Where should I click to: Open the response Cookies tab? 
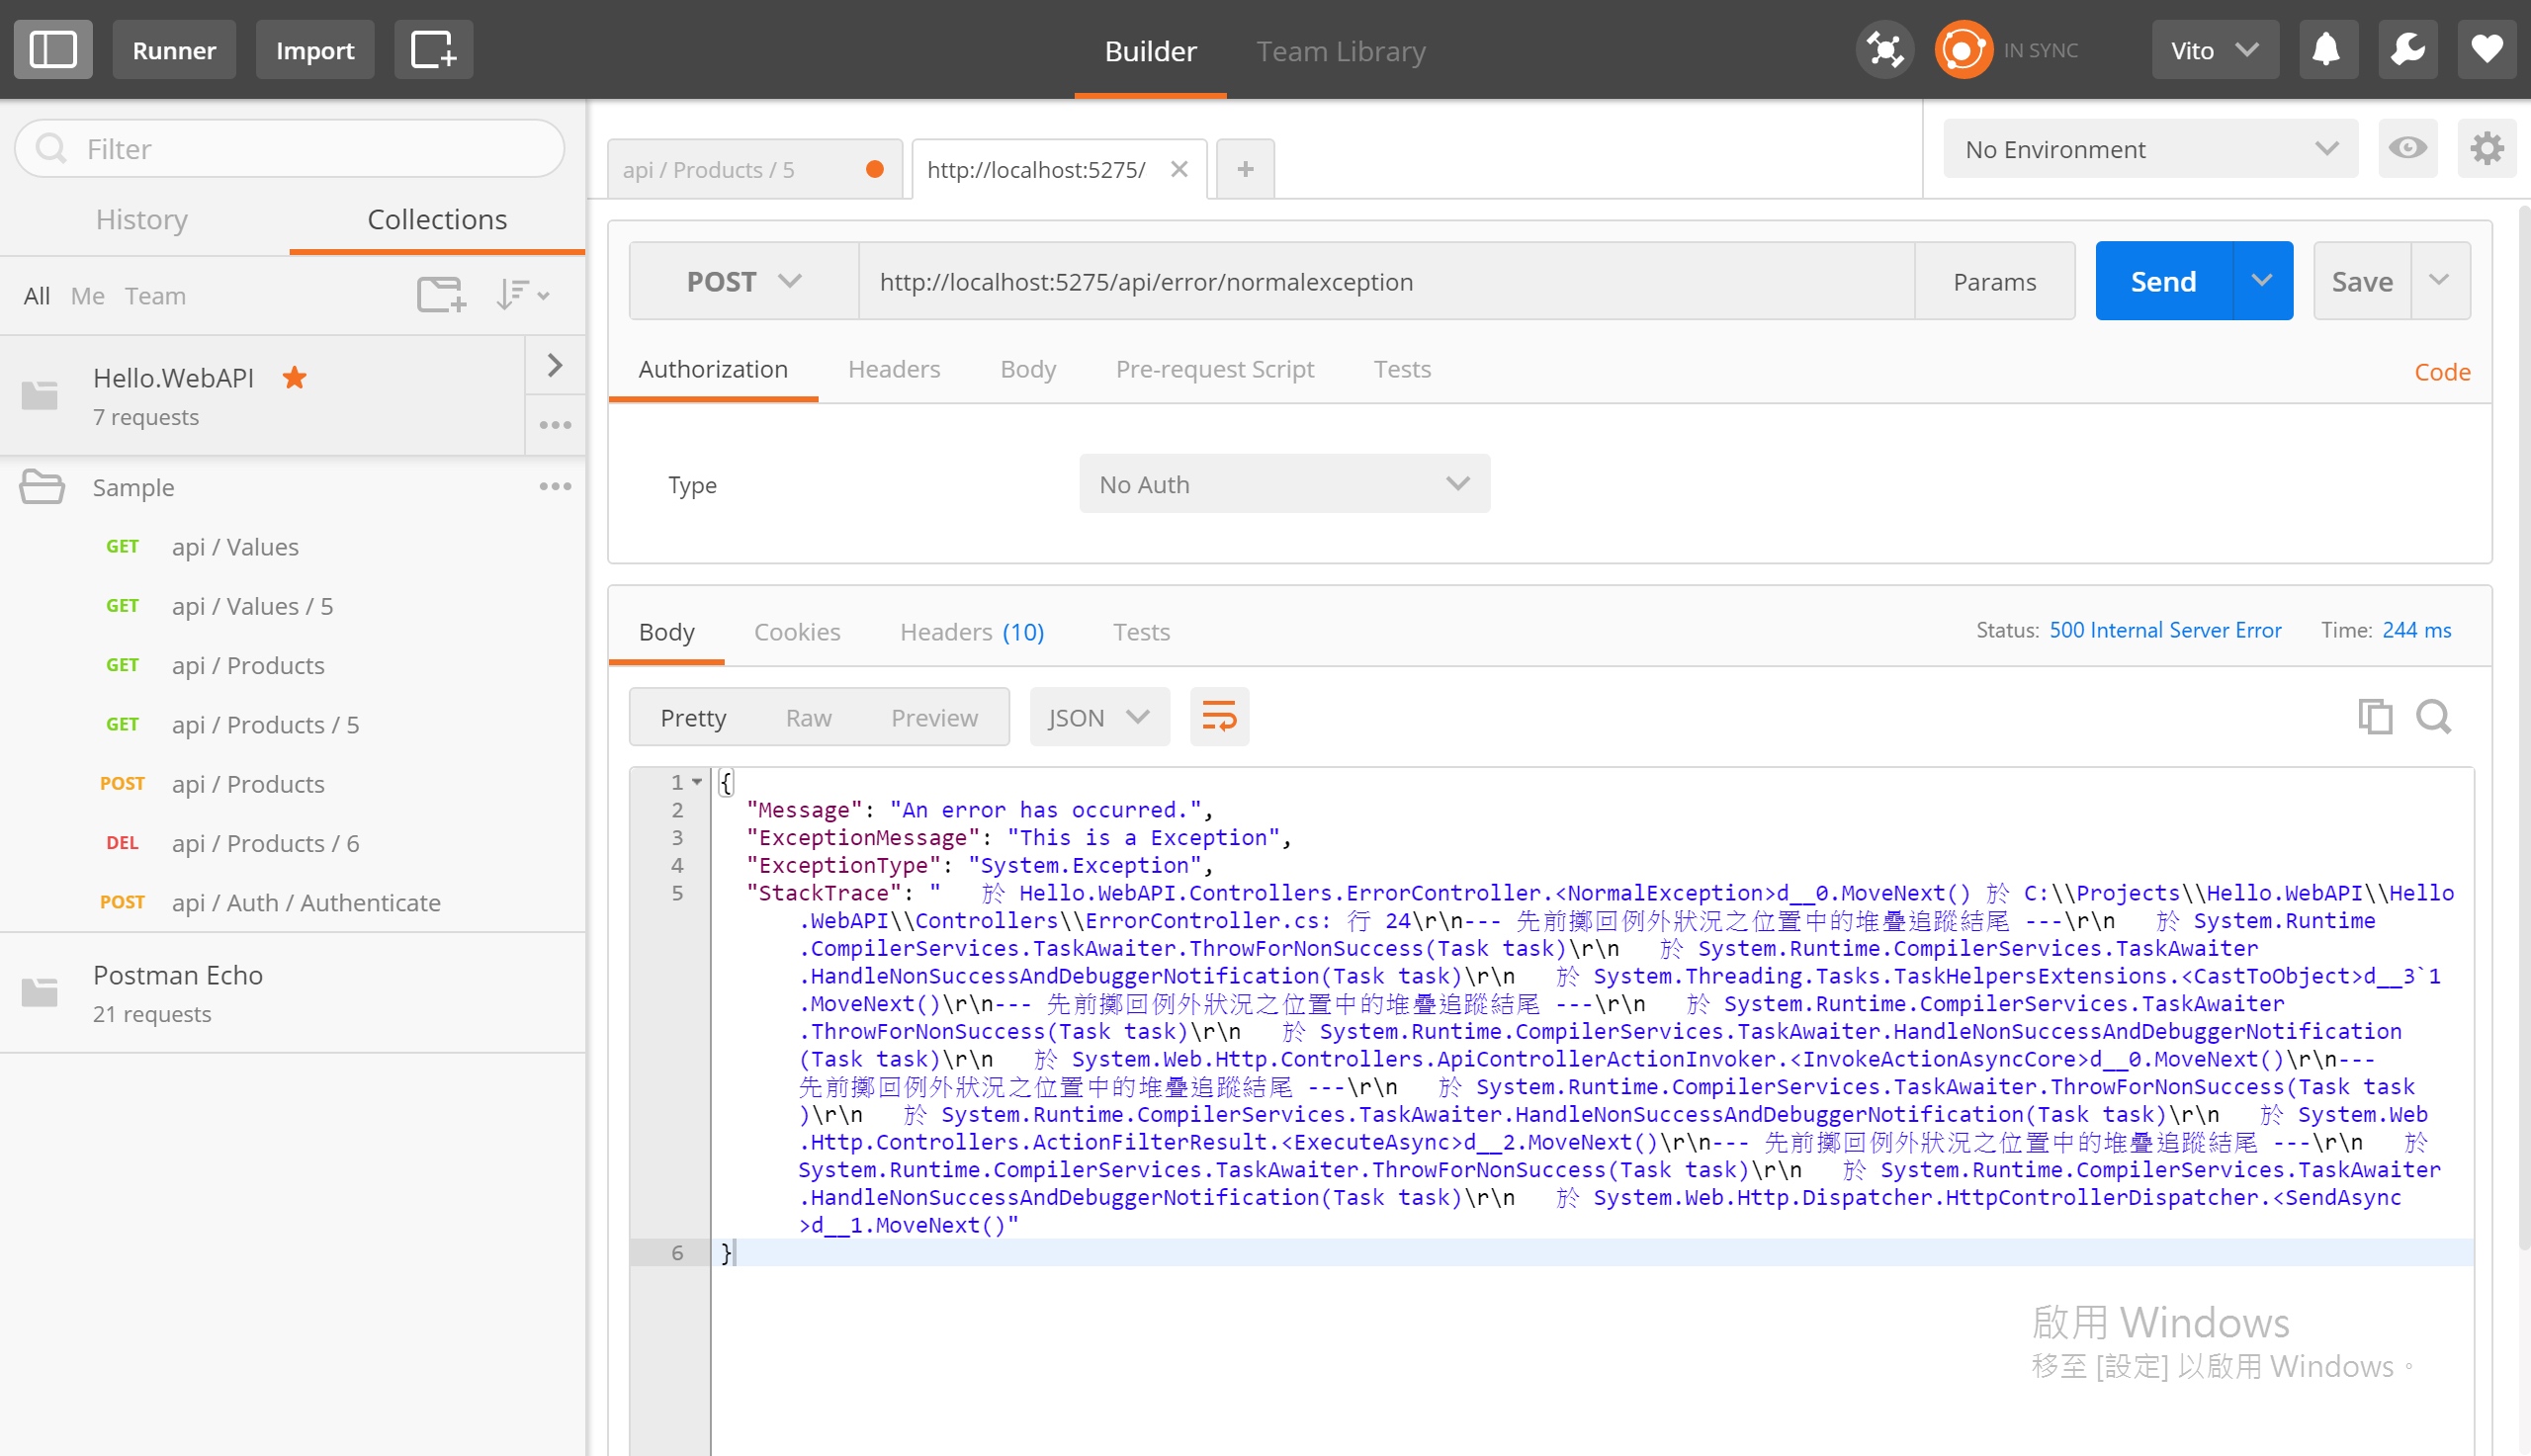coord(797,632)
